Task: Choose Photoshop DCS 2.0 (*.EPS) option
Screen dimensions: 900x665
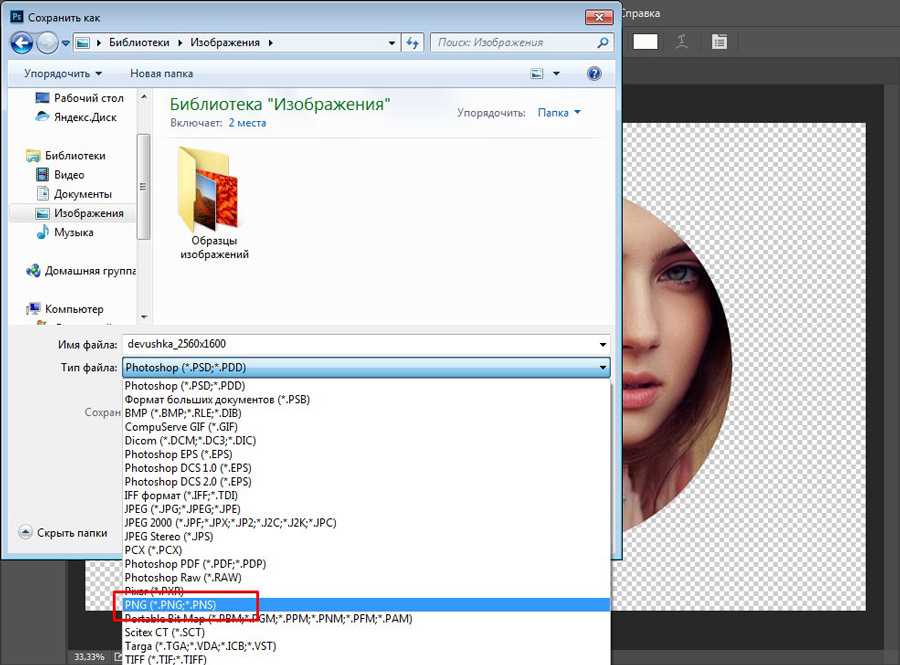Action: [366, 482]
